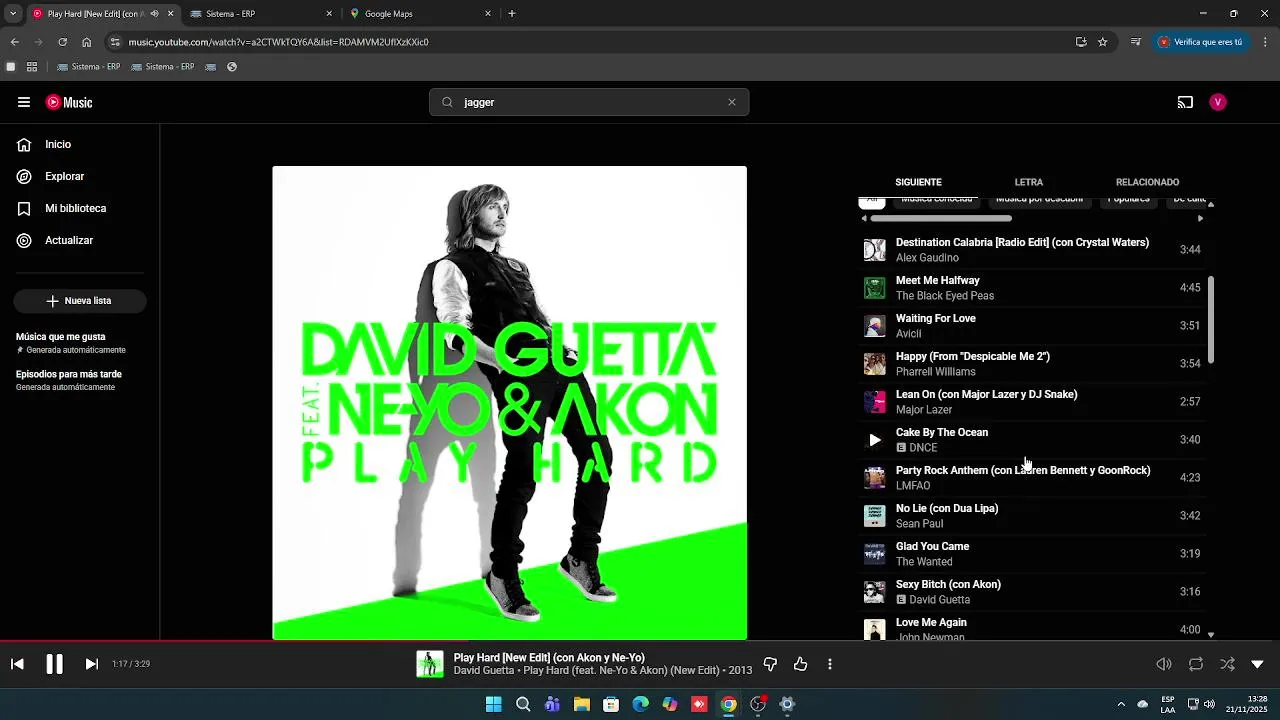Click the Play Hard album cover art

coord(509,402)
